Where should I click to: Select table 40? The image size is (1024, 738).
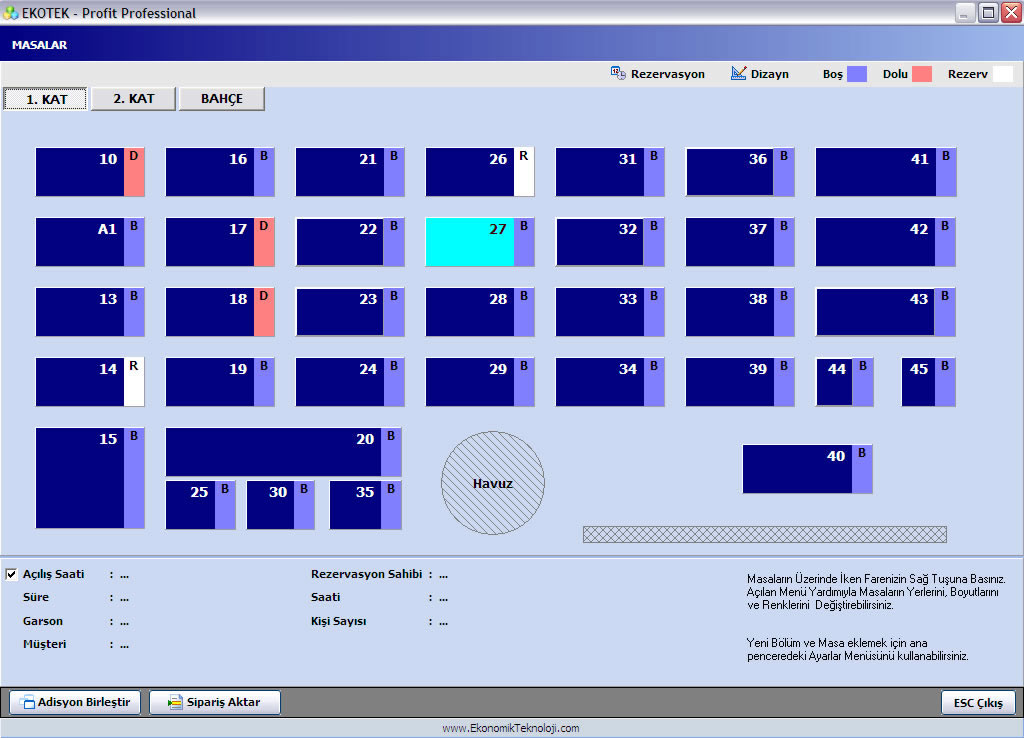pos(807,469)
